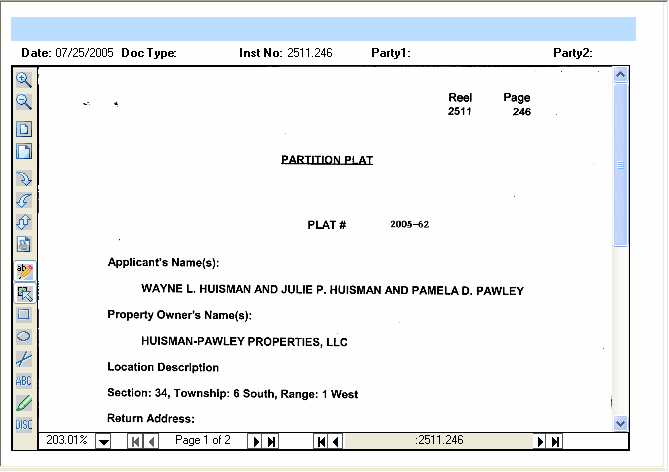Toggle the 'ab' highlighter annotation tool

(24, 271)
